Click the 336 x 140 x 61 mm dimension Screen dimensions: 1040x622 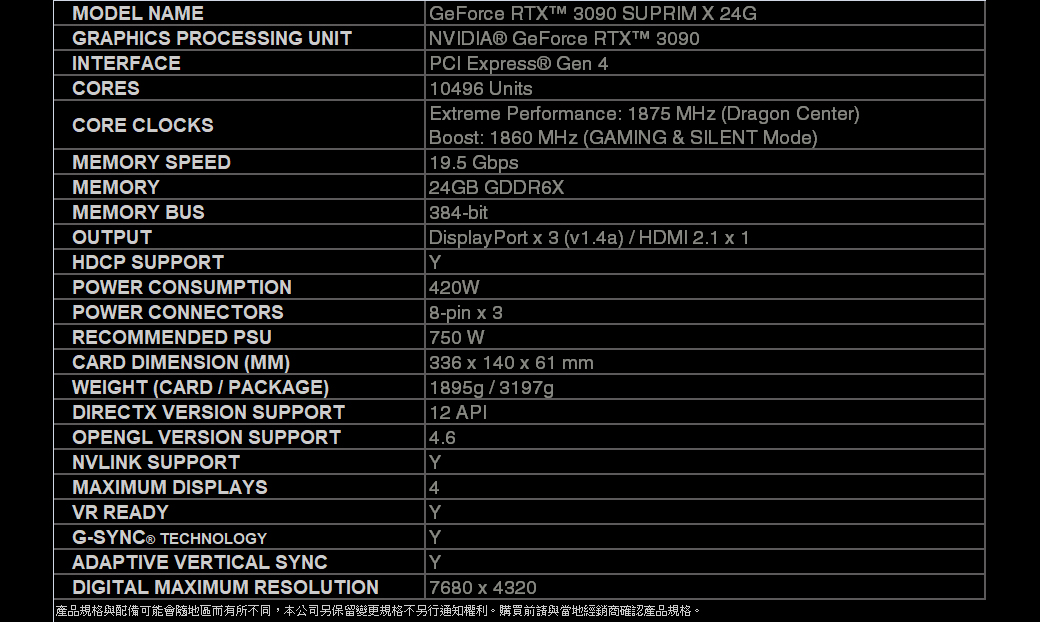pos(510,363)
